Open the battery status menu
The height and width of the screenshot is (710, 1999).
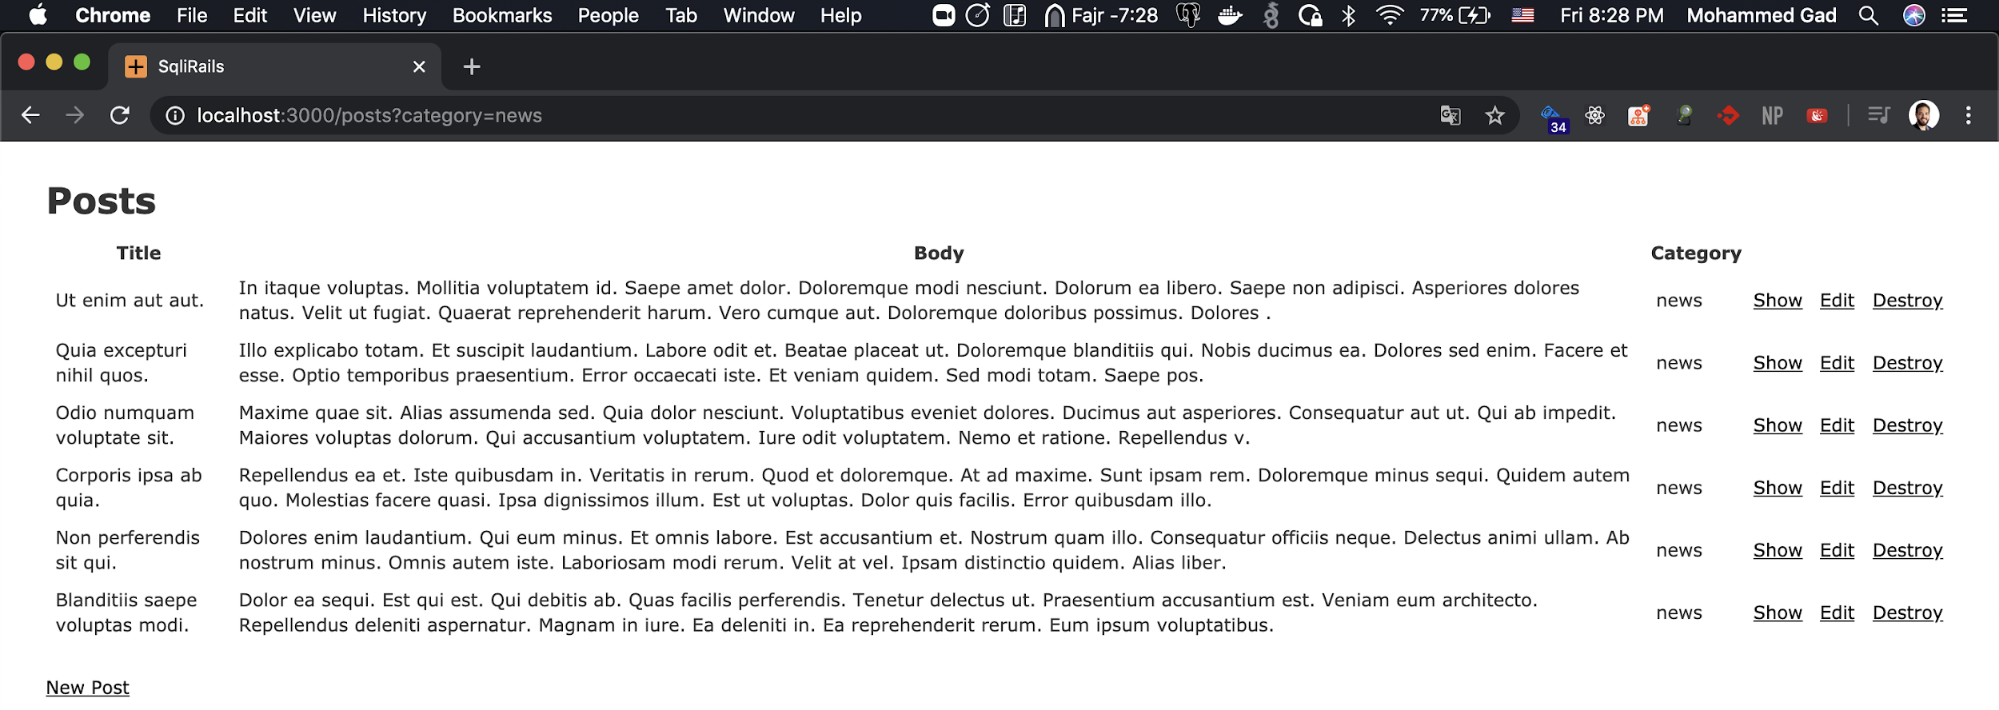click(x=1455, y=15)
